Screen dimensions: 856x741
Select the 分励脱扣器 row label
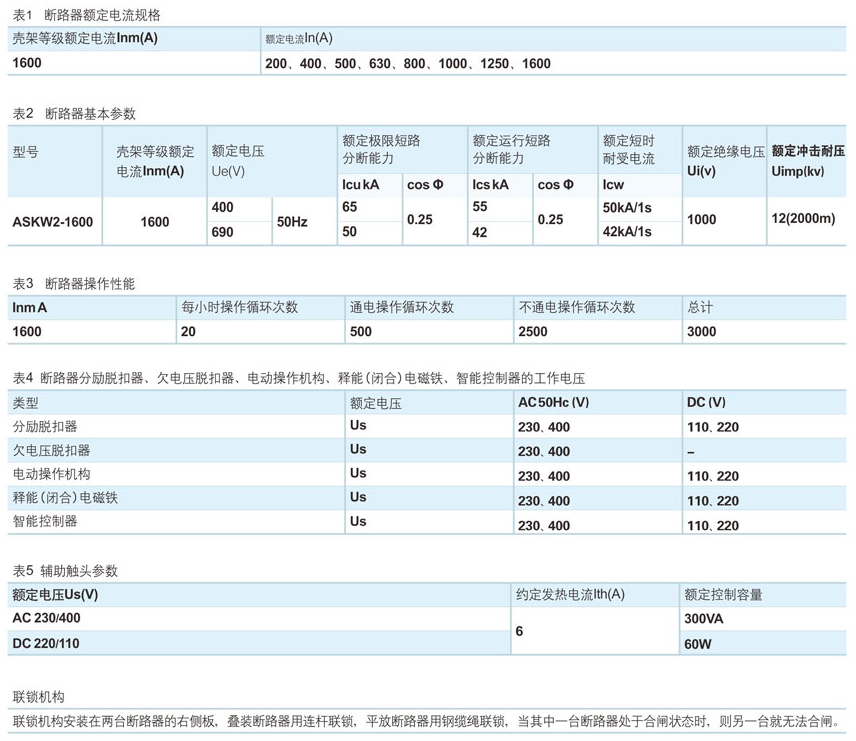click(44, 427)
